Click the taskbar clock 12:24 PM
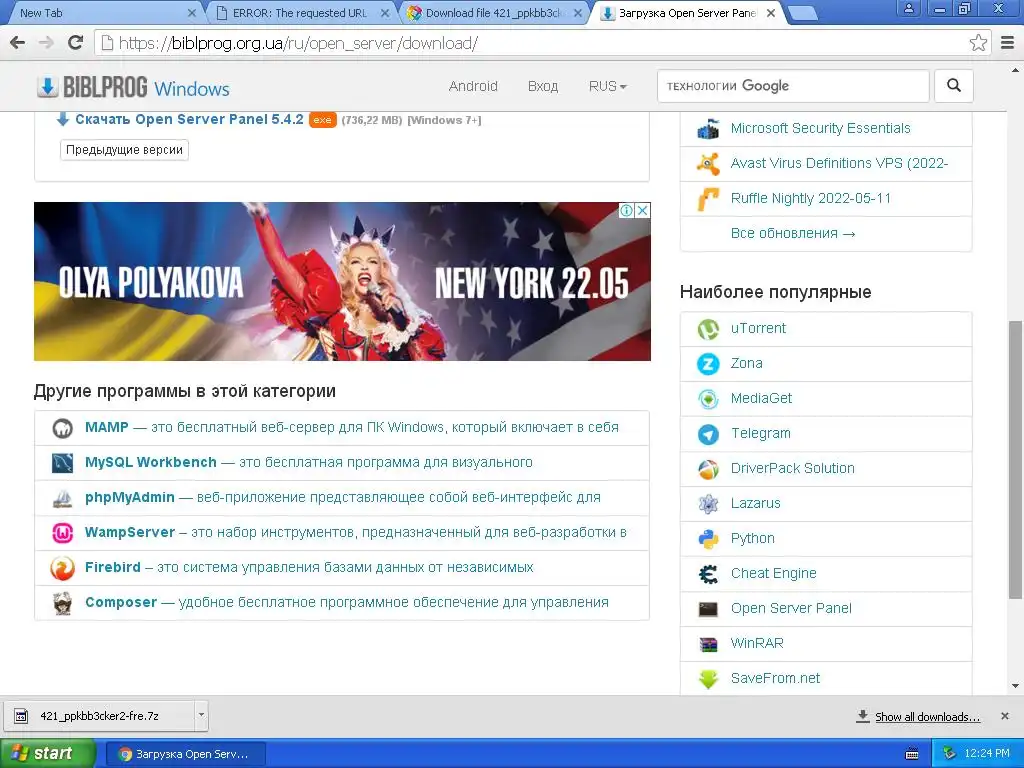 point(986,754)
